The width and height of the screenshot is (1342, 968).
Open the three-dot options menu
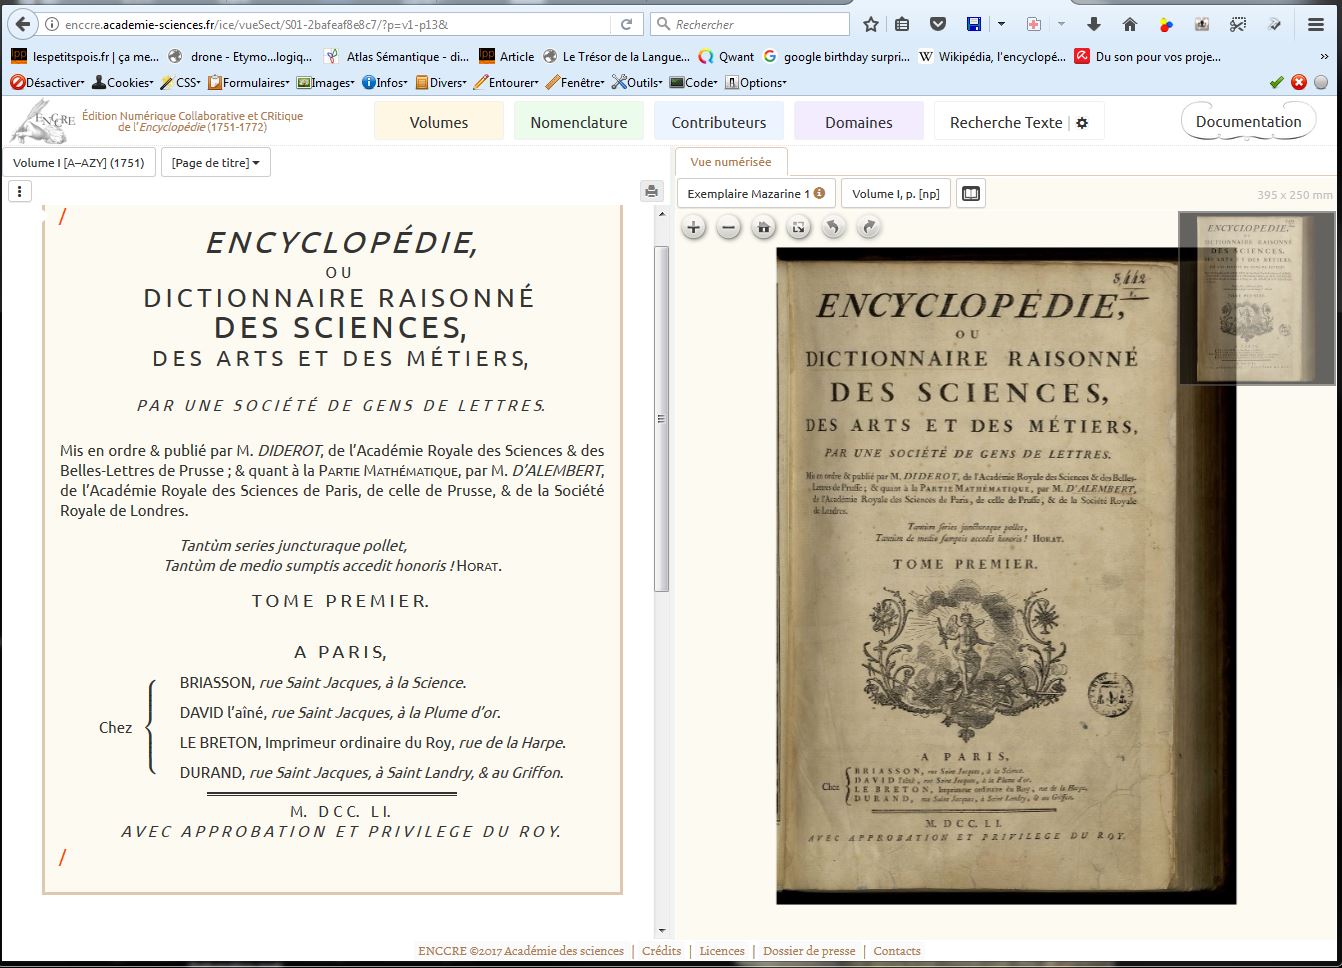point(20,192)
